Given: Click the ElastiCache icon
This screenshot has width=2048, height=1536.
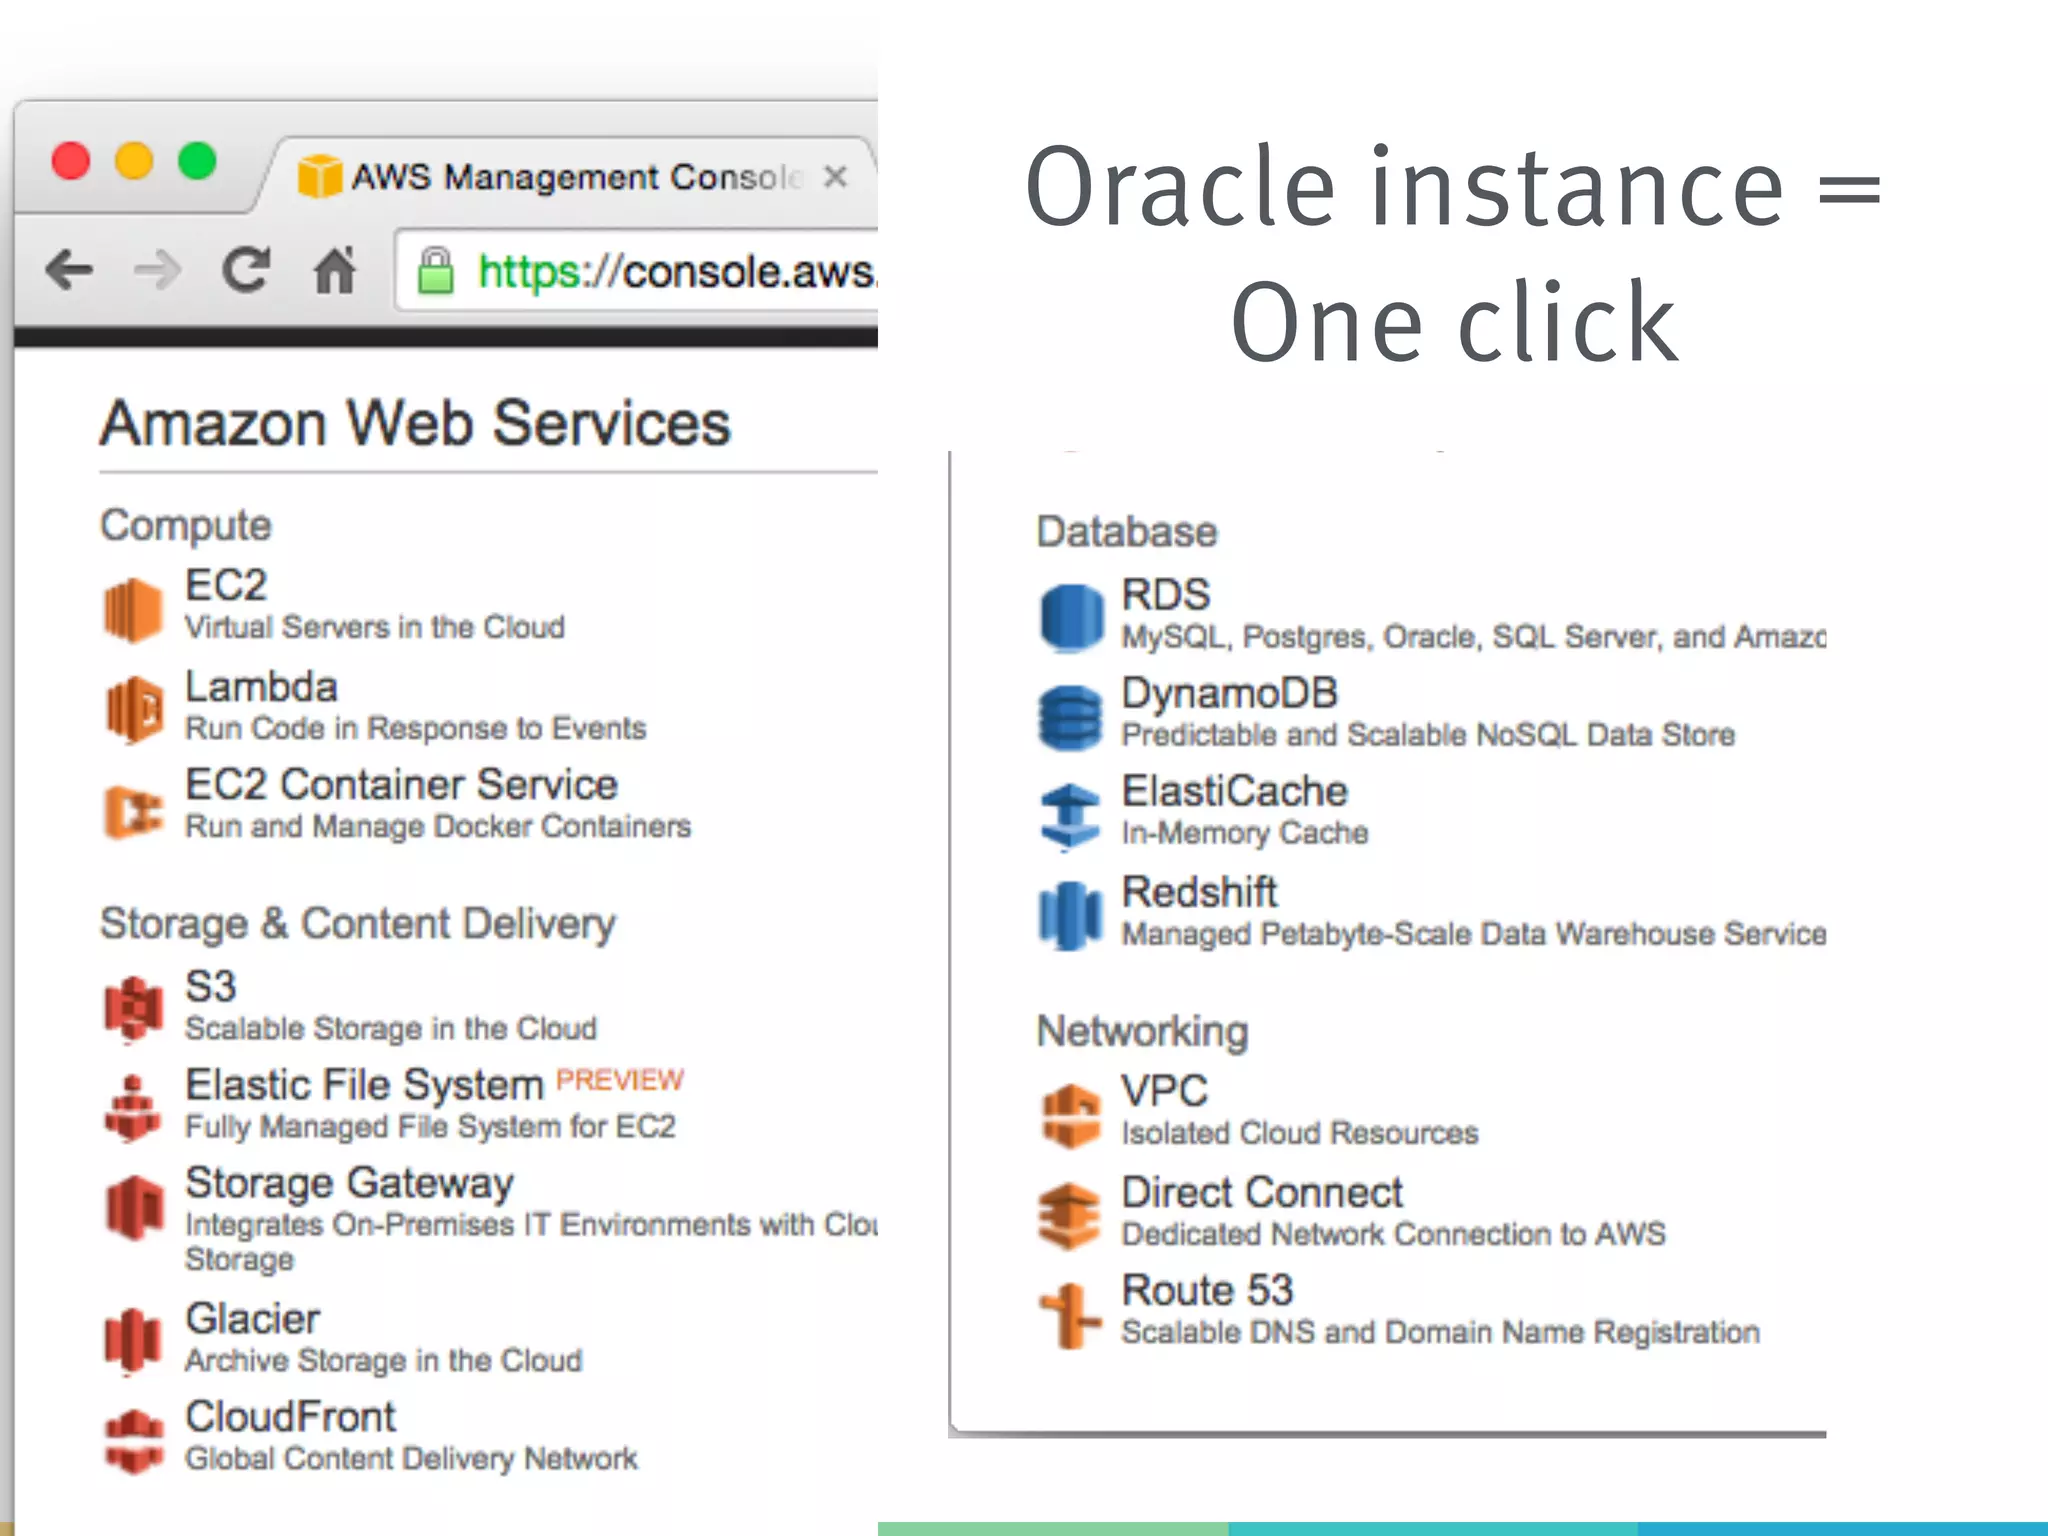Looking at the screenshot, I should coord(1070,816).
